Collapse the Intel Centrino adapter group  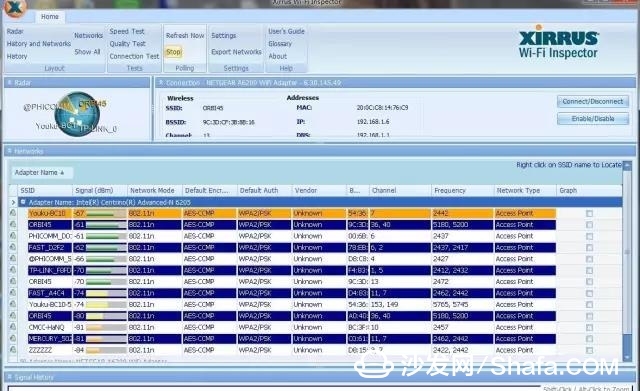point(23,202)
